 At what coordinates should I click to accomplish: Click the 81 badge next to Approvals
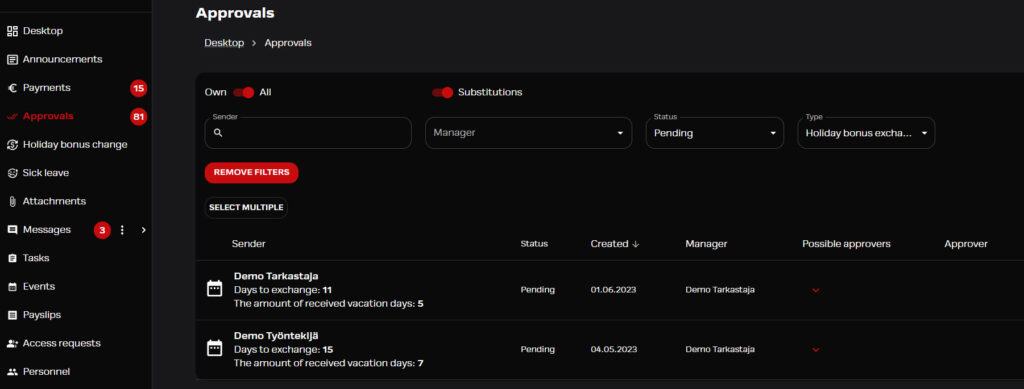[138, 117]
